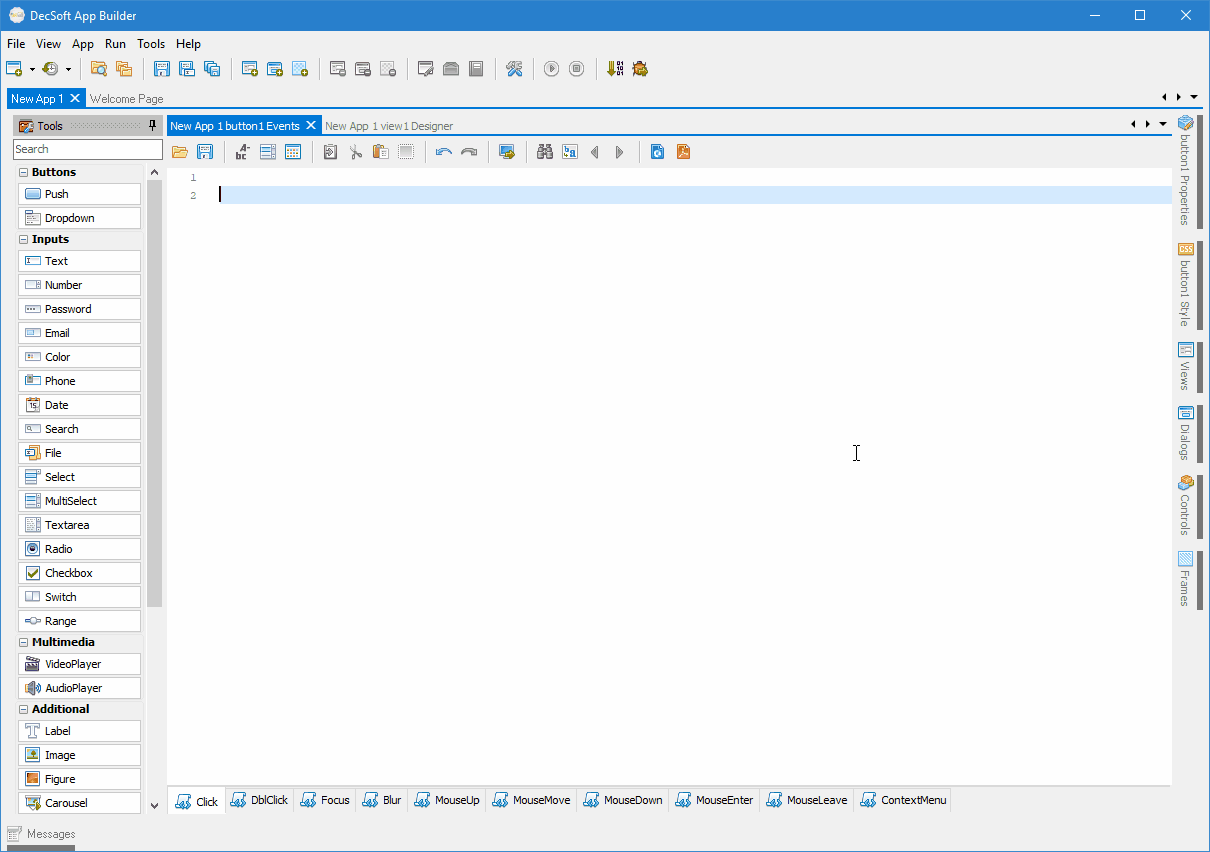Viewport: 1210px width, 852px height.
Task: Click the Stop app icon
Action: coord(576,69)
